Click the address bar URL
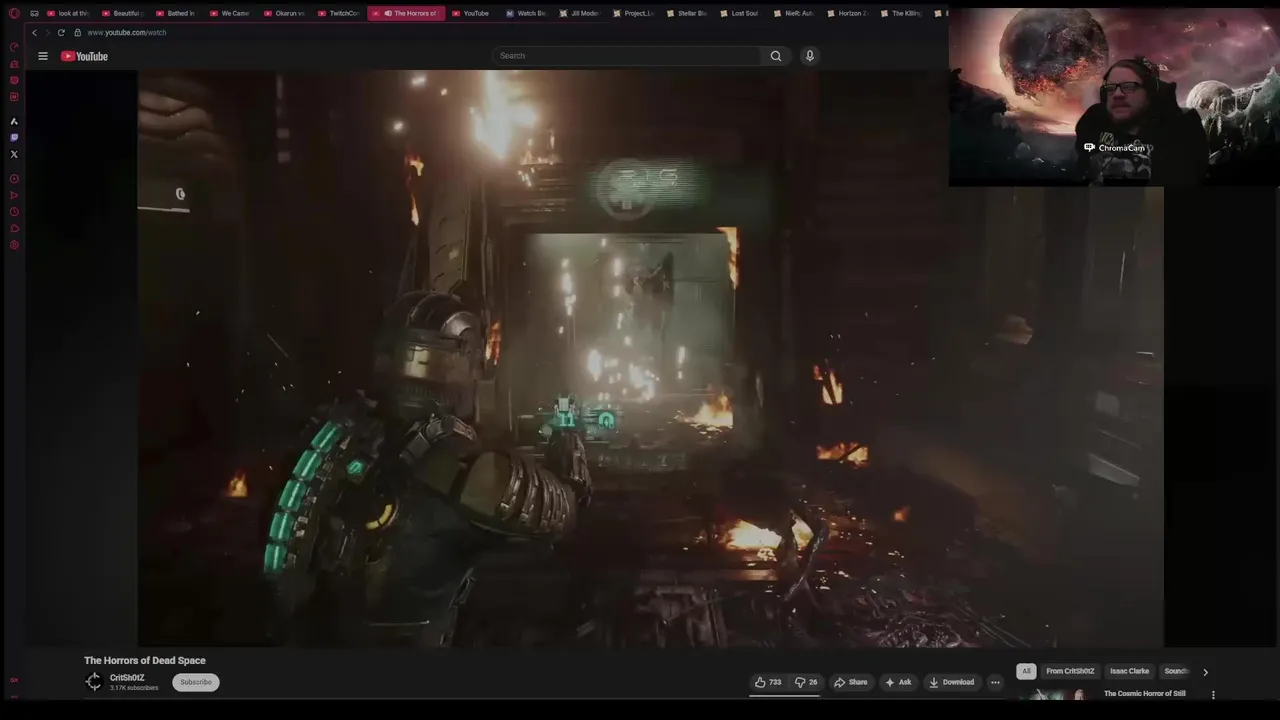The height and width of the screenshot is (720, 1280). 127,32
